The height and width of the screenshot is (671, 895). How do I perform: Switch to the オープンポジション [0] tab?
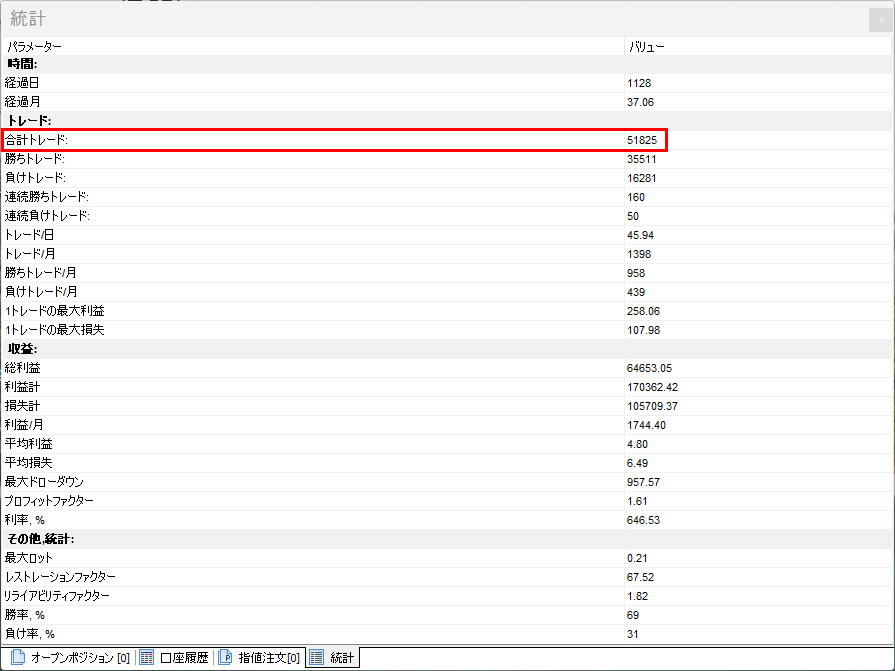80,658
